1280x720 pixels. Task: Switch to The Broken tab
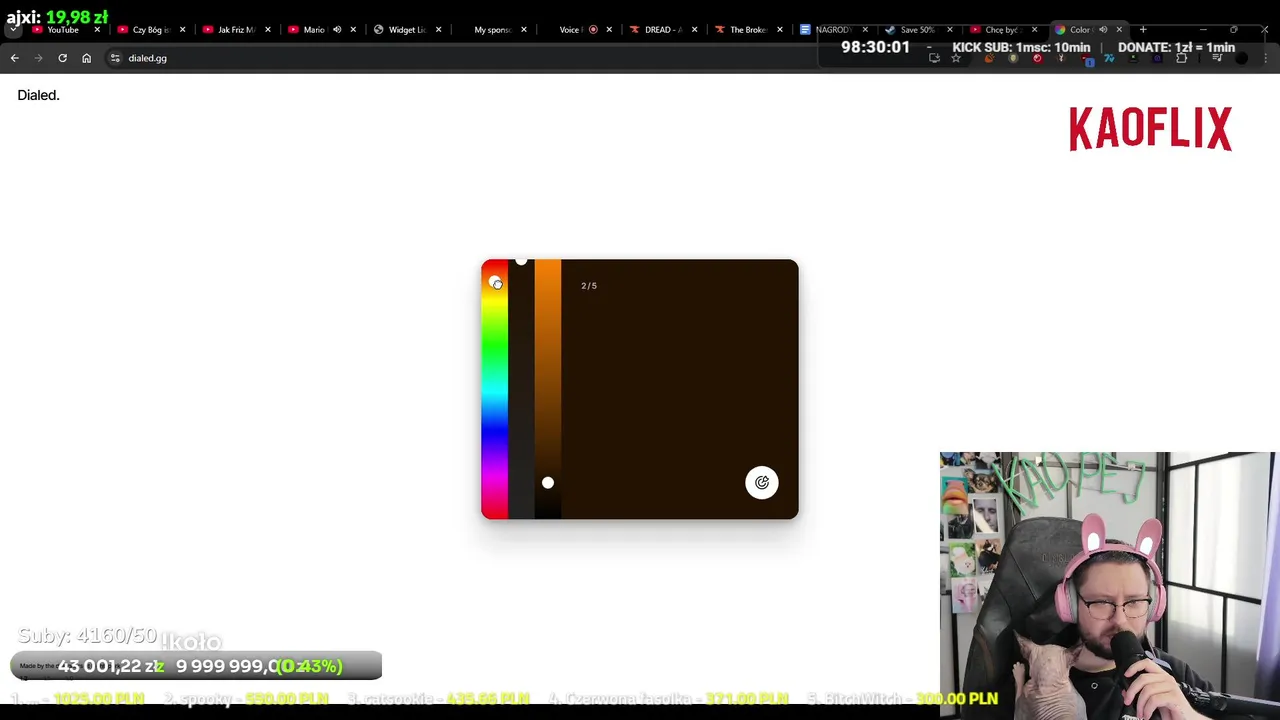click(747, 30)
